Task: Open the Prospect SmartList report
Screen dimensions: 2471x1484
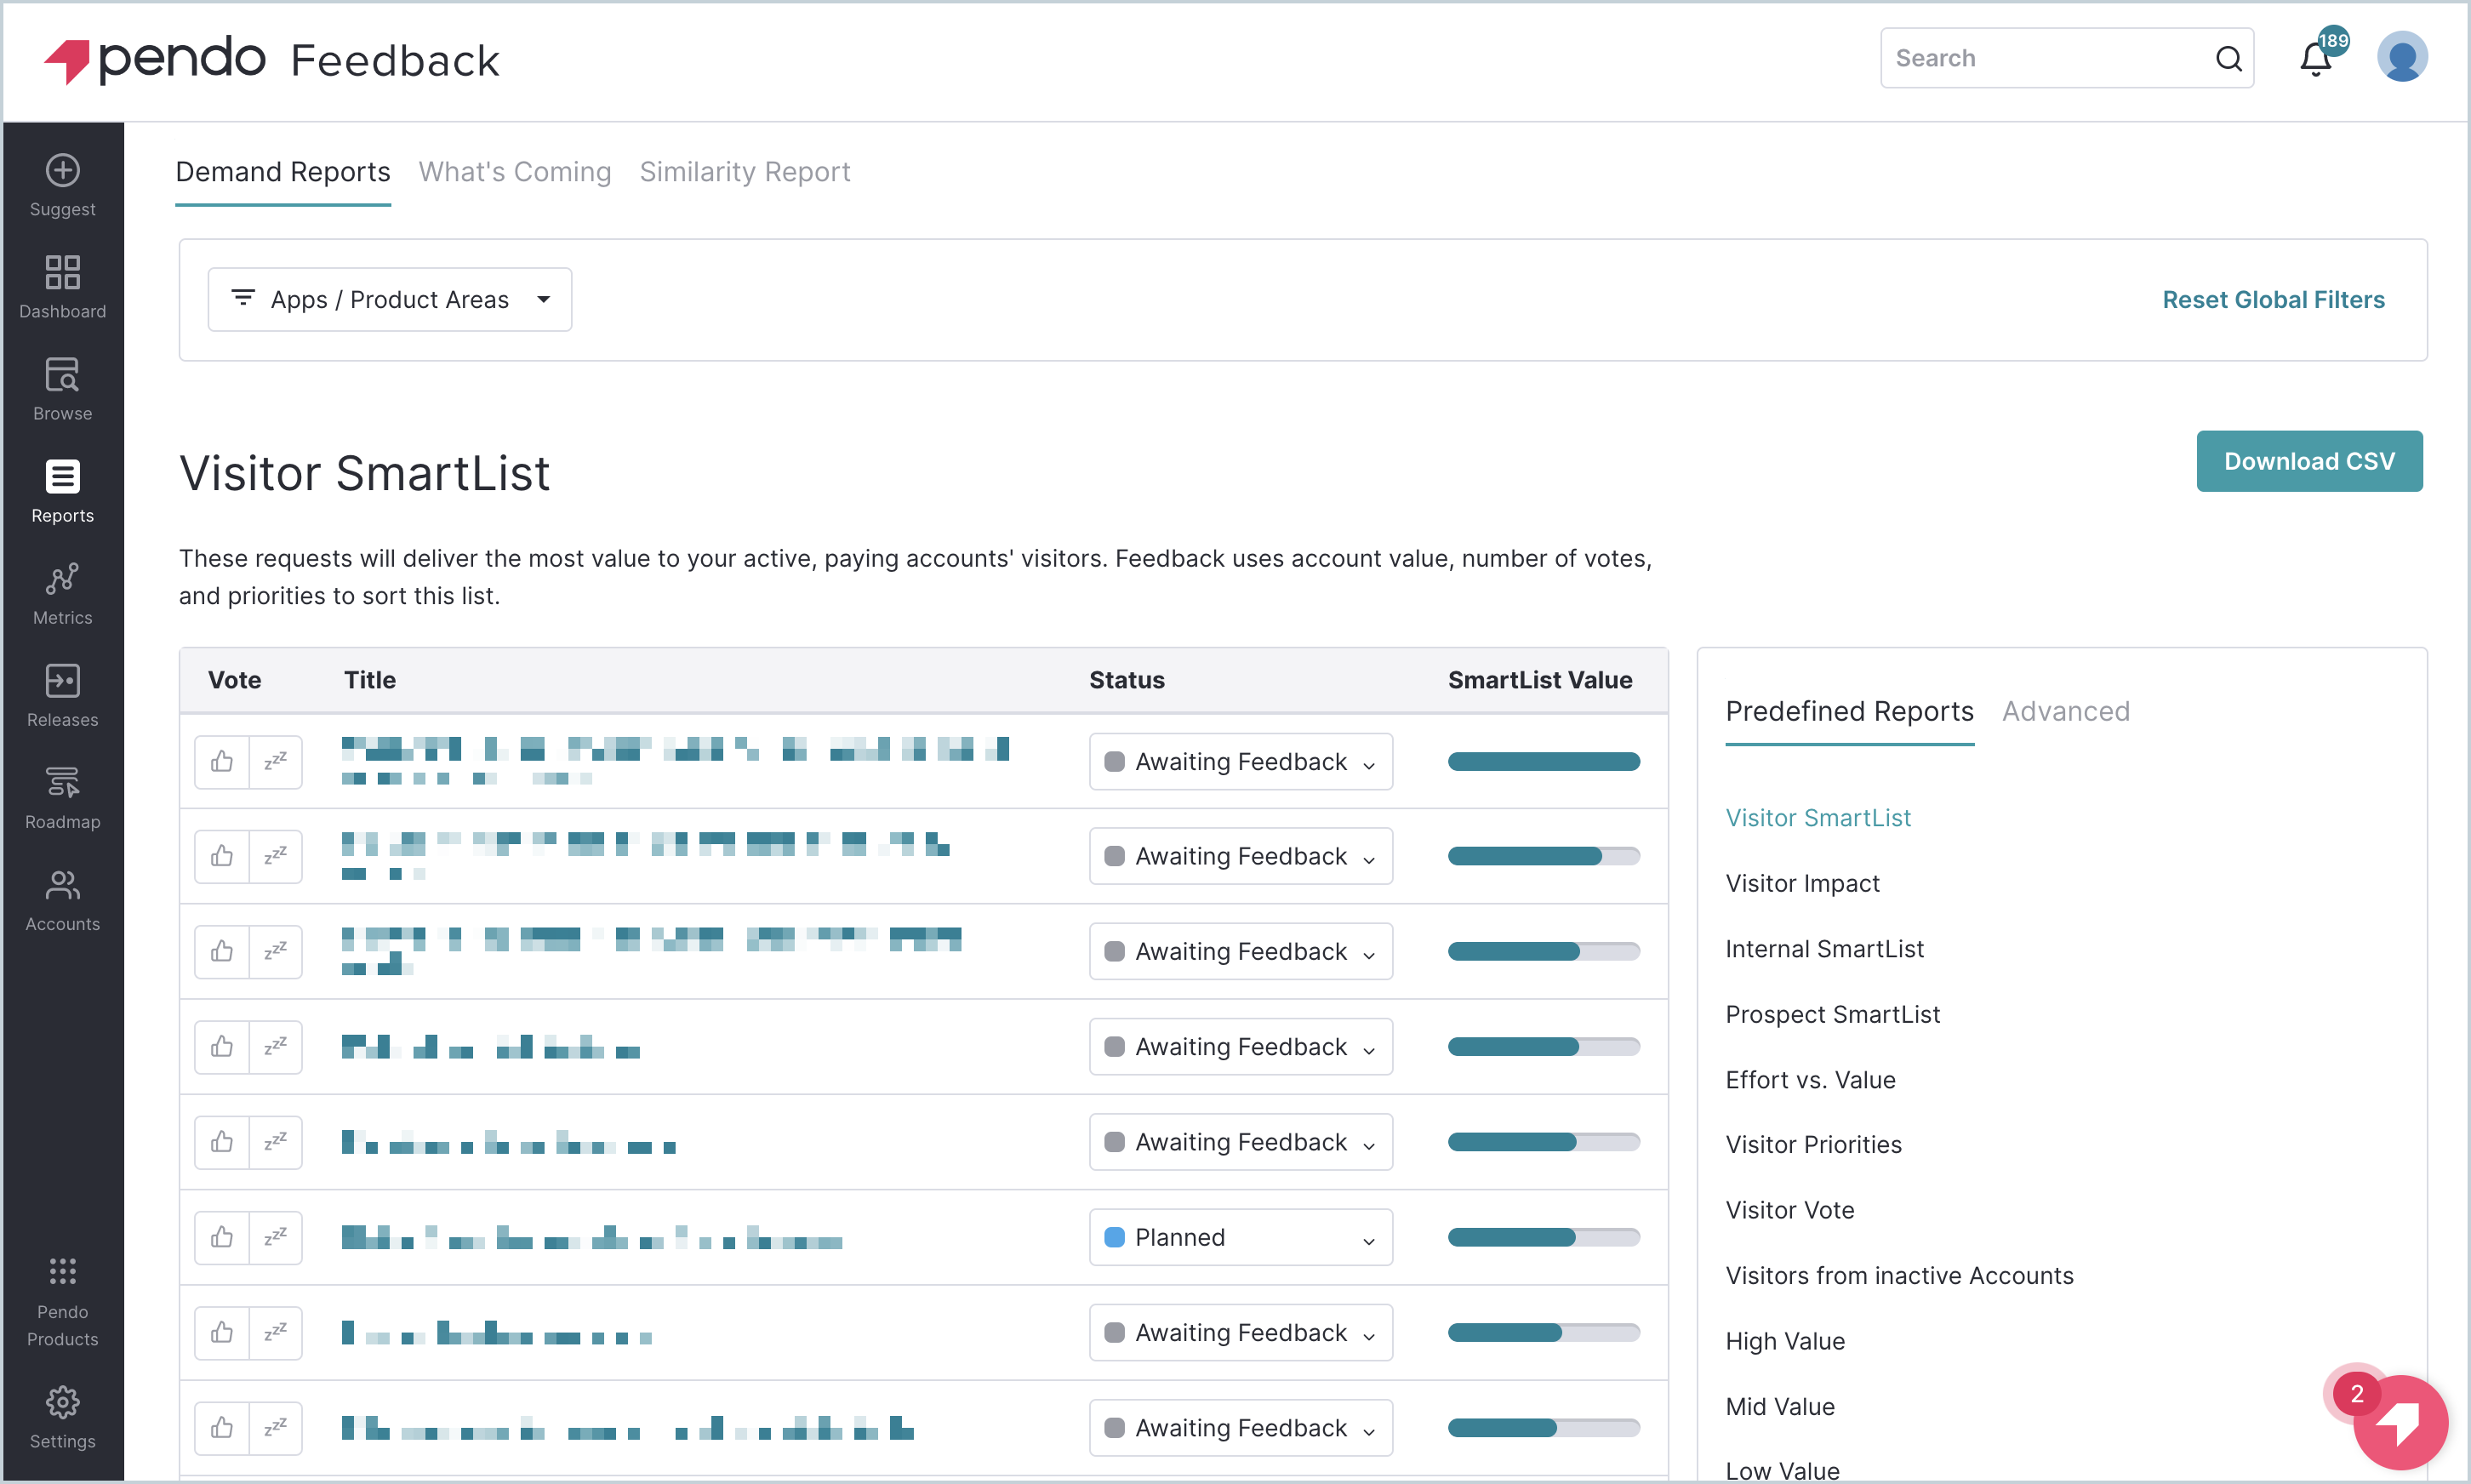Action: coord(1832,1014)
